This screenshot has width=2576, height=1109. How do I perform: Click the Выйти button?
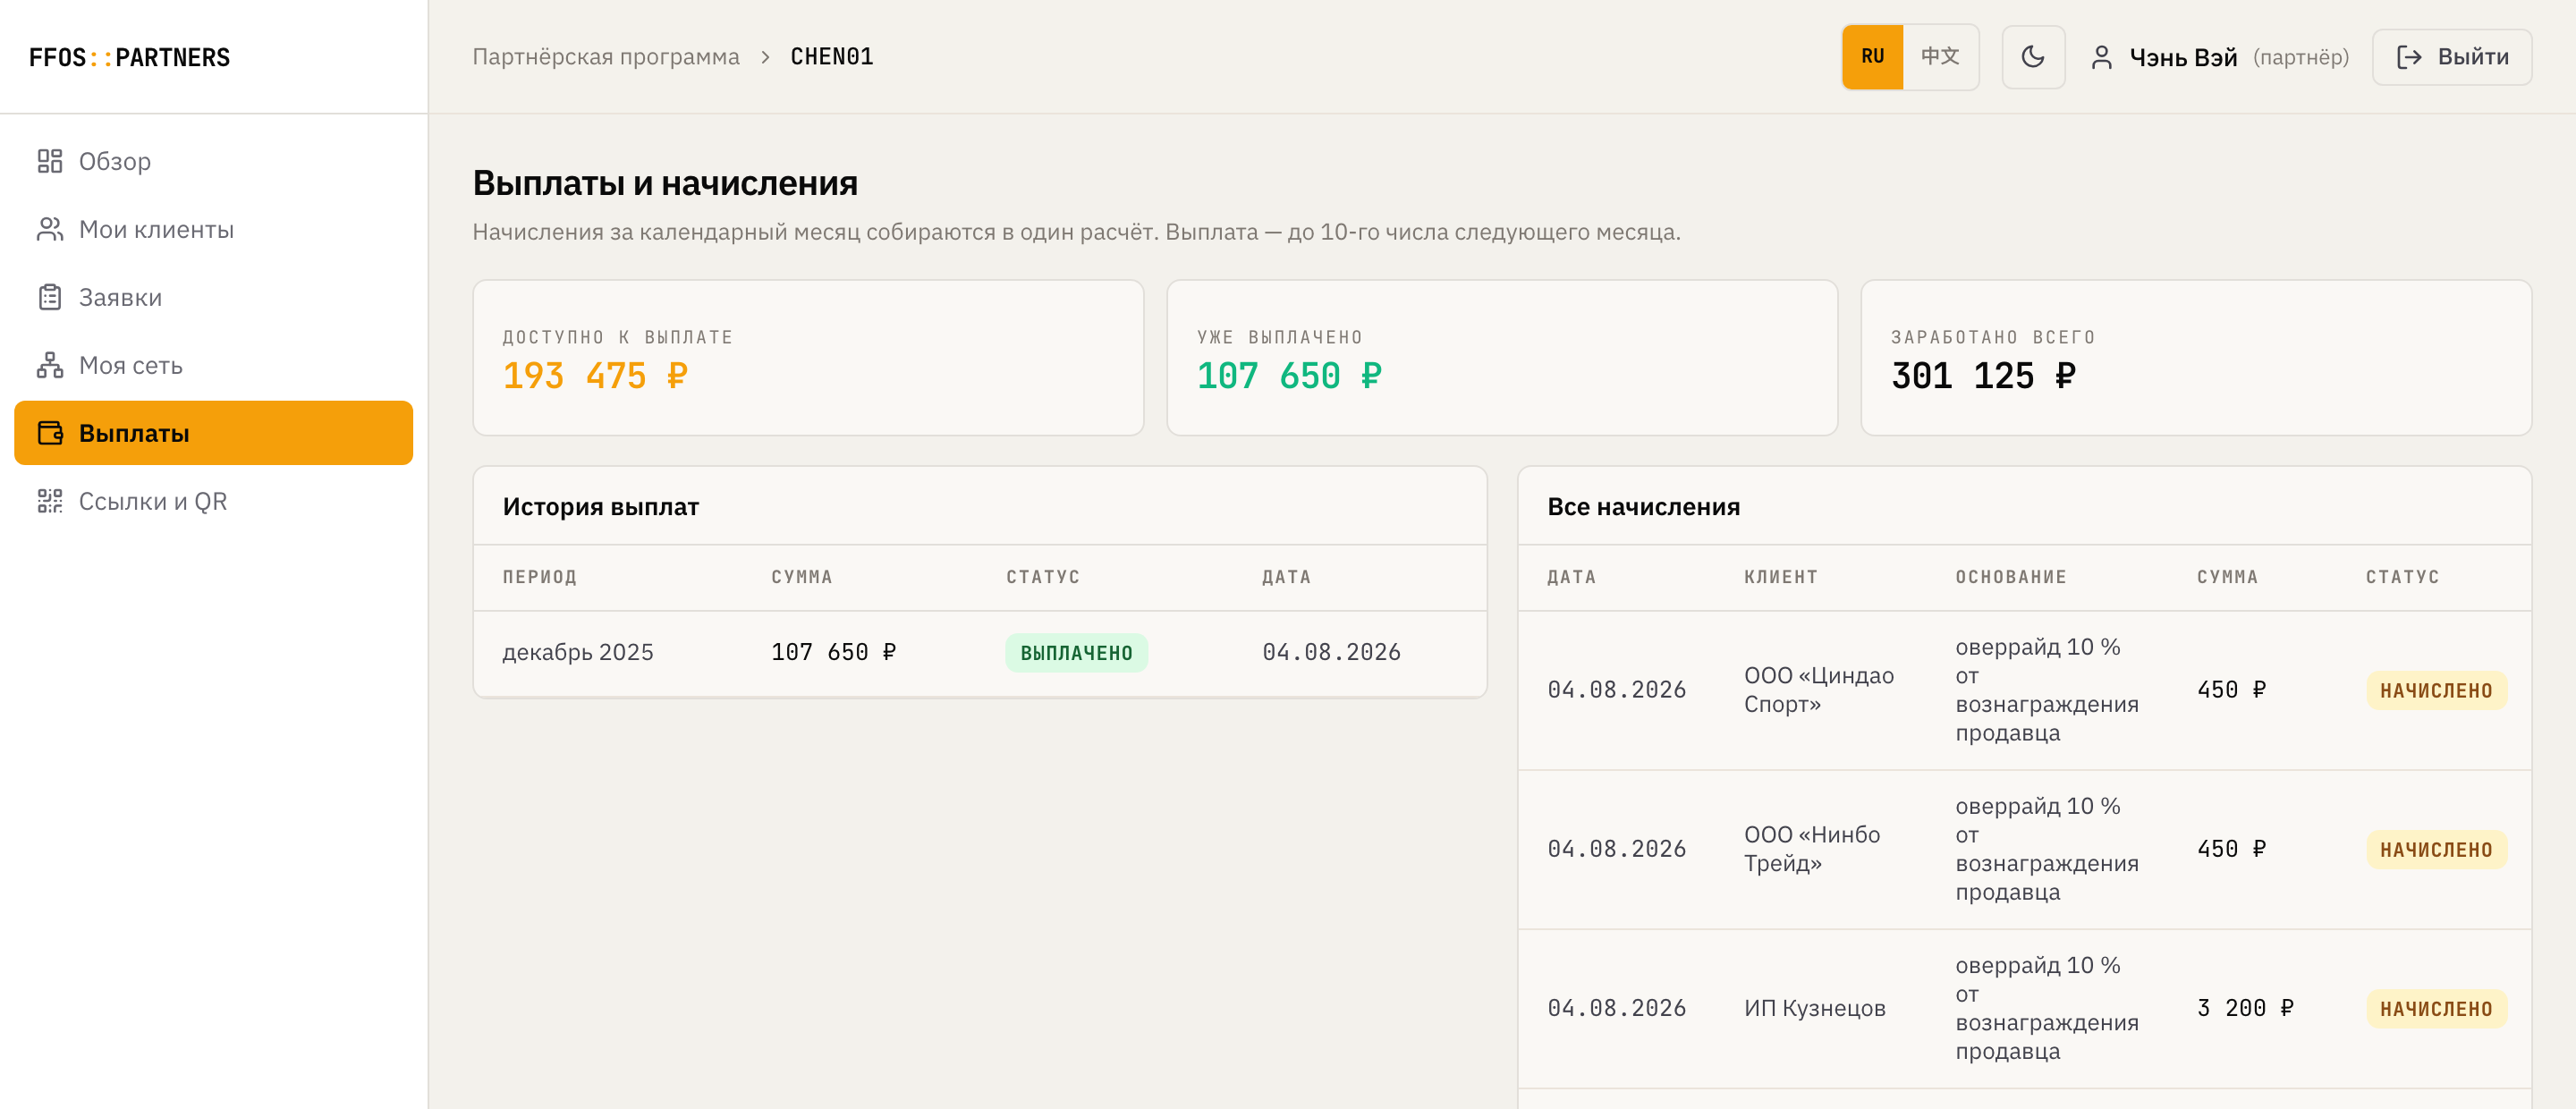point(2451,57)
